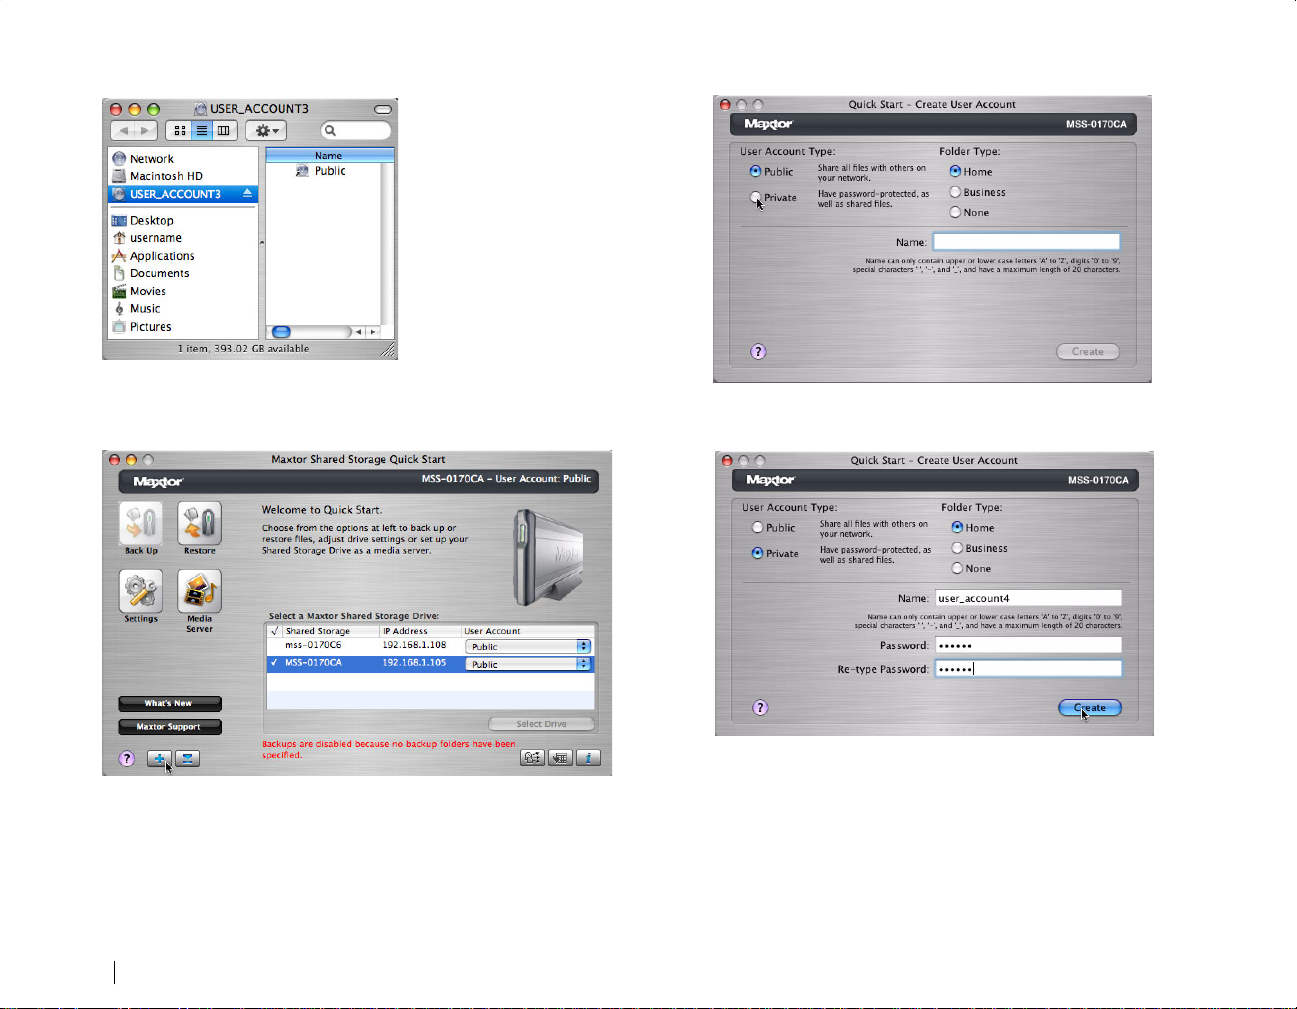Click the Back Up icon in Quick Start

coord(141,523)
